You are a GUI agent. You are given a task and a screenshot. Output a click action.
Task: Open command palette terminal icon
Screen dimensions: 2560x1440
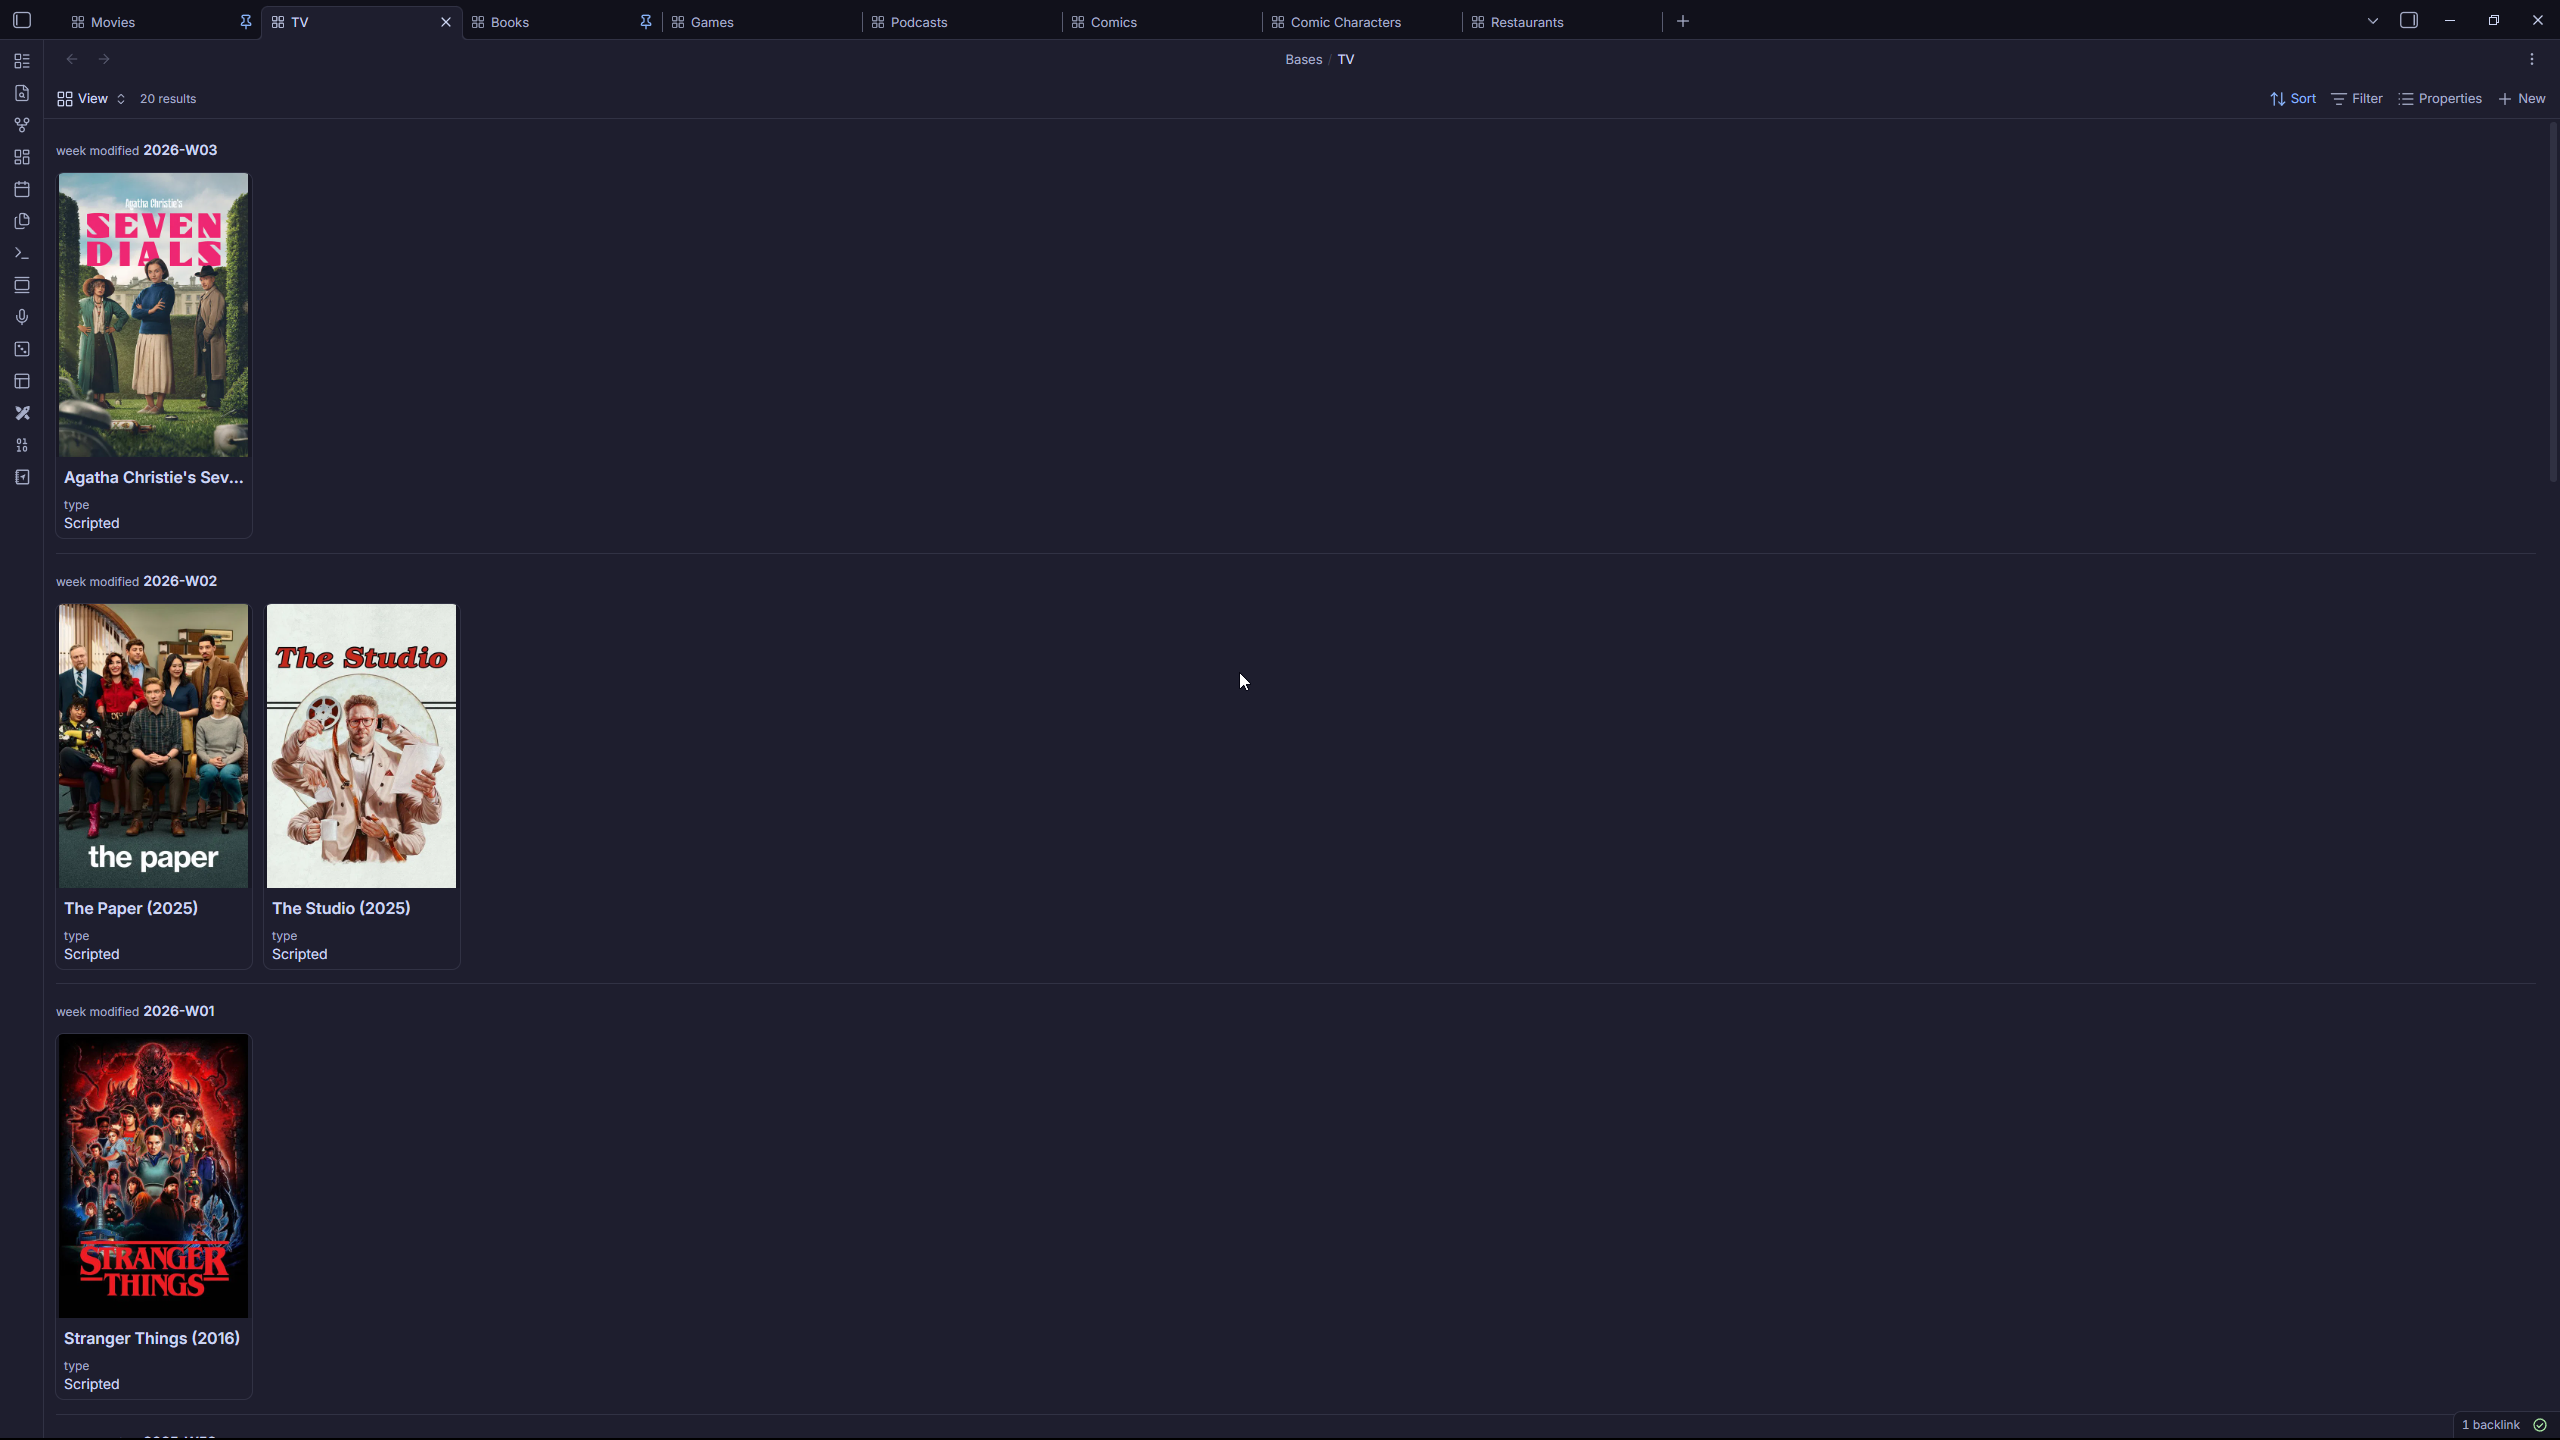22,253
